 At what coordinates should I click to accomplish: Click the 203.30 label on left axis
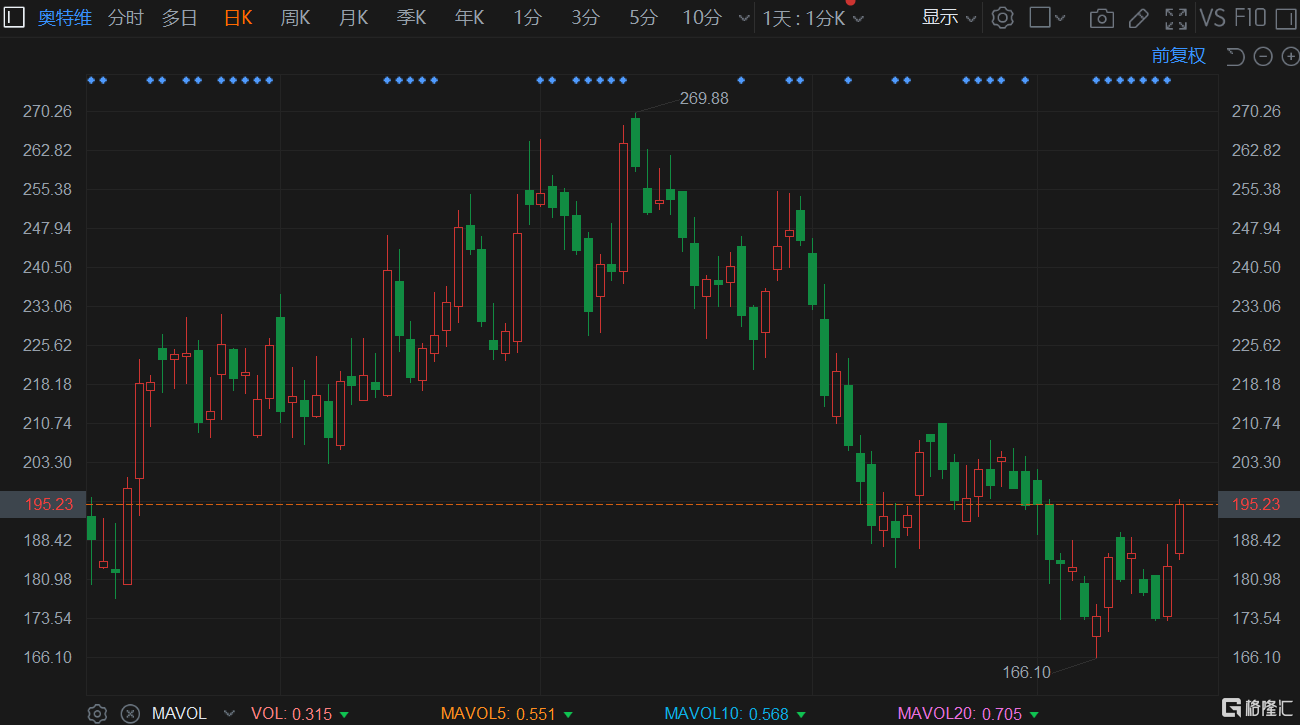point(47,462)
